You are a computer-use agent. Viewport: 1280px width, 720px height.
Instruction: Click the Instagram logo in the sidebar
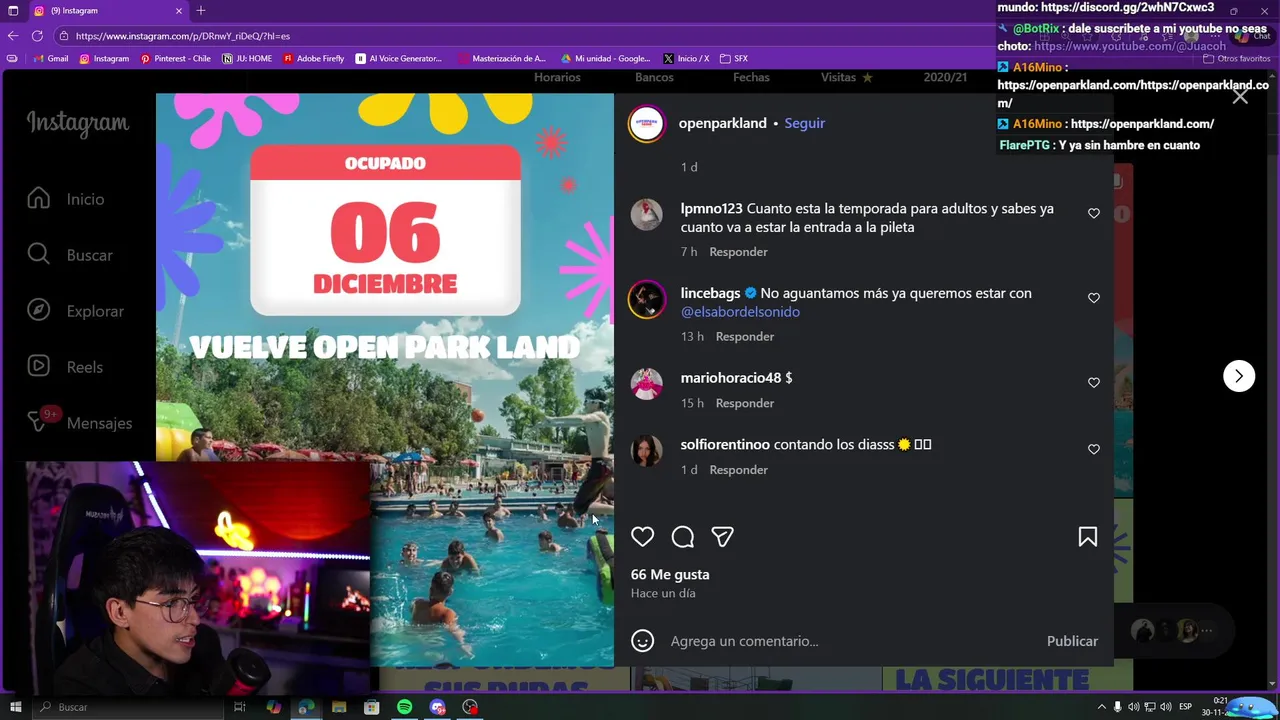click(78, 124)
